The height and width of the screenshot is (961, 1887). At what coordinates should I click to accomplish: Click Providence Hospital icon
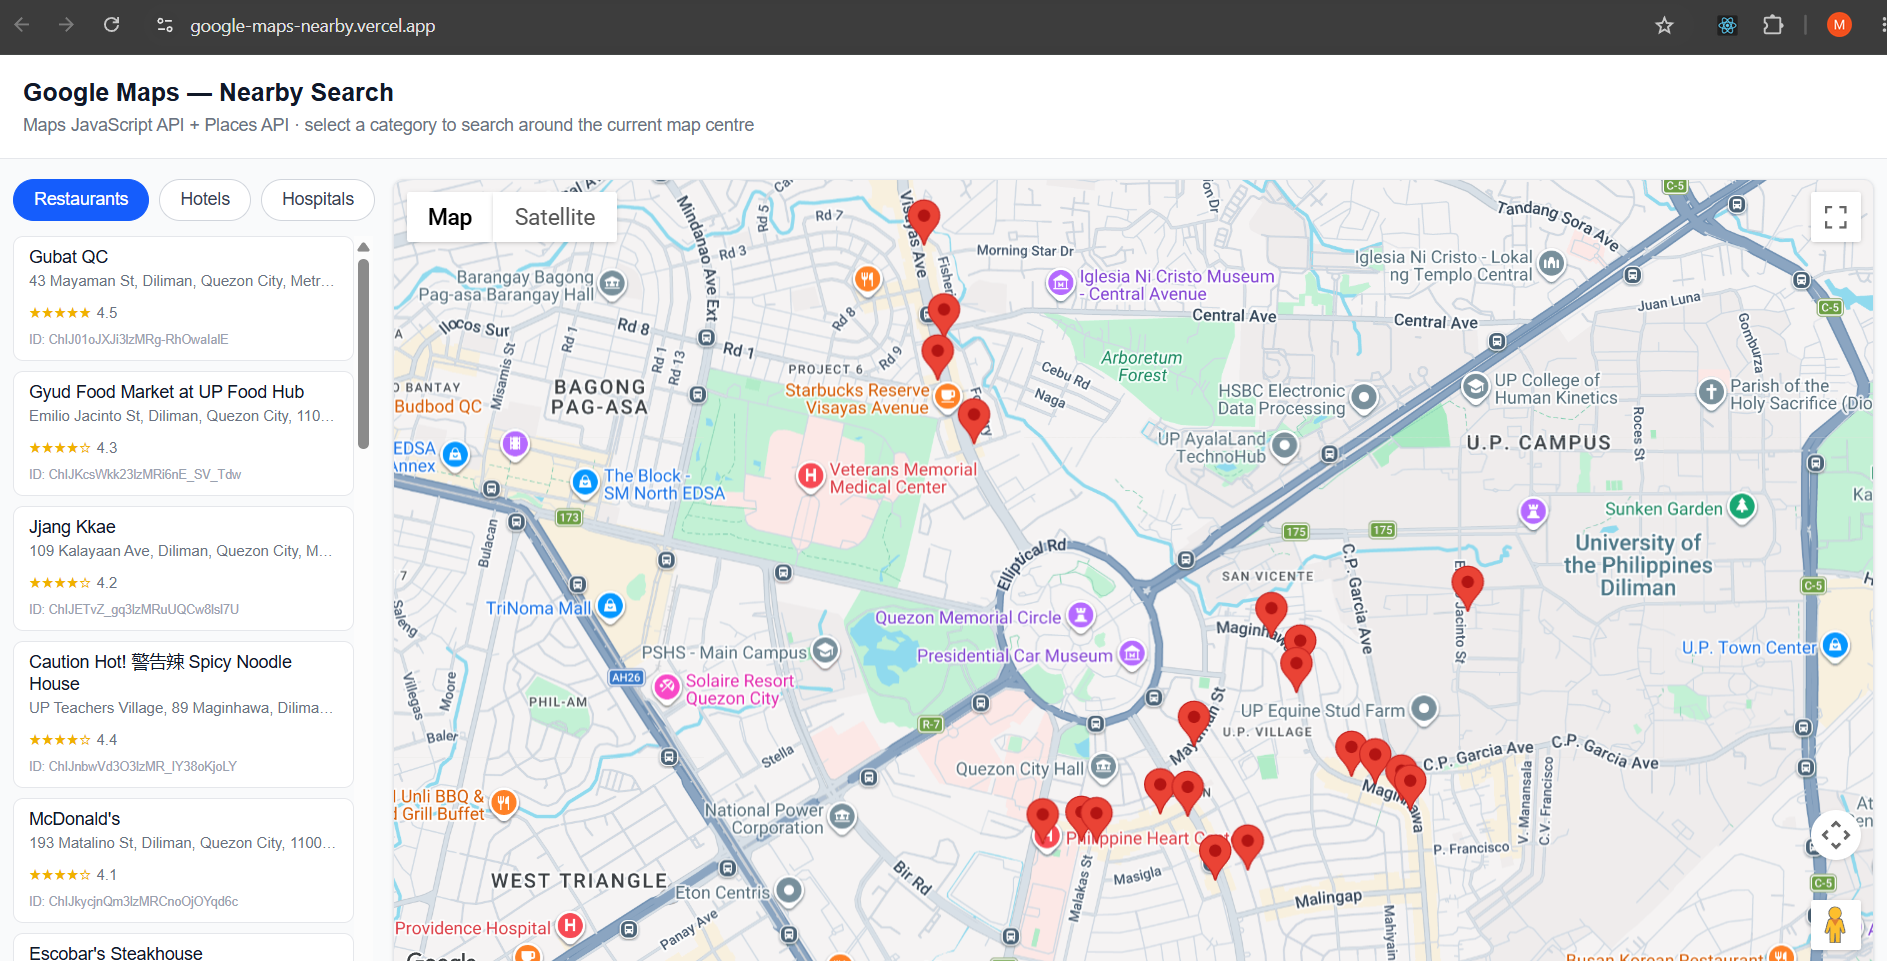click(x=570, y=926)
